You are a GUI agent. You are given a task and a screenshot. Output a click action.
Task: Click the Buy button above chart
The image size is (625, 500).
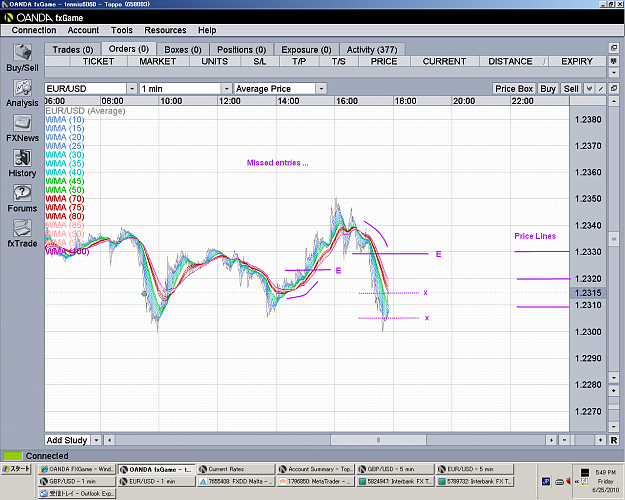(x=548, y=89)
